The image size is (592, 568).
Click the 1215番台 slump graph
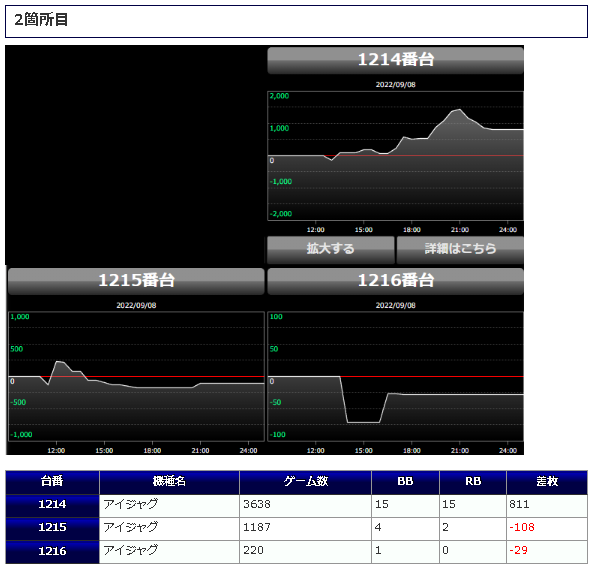[x=136, y=377]
